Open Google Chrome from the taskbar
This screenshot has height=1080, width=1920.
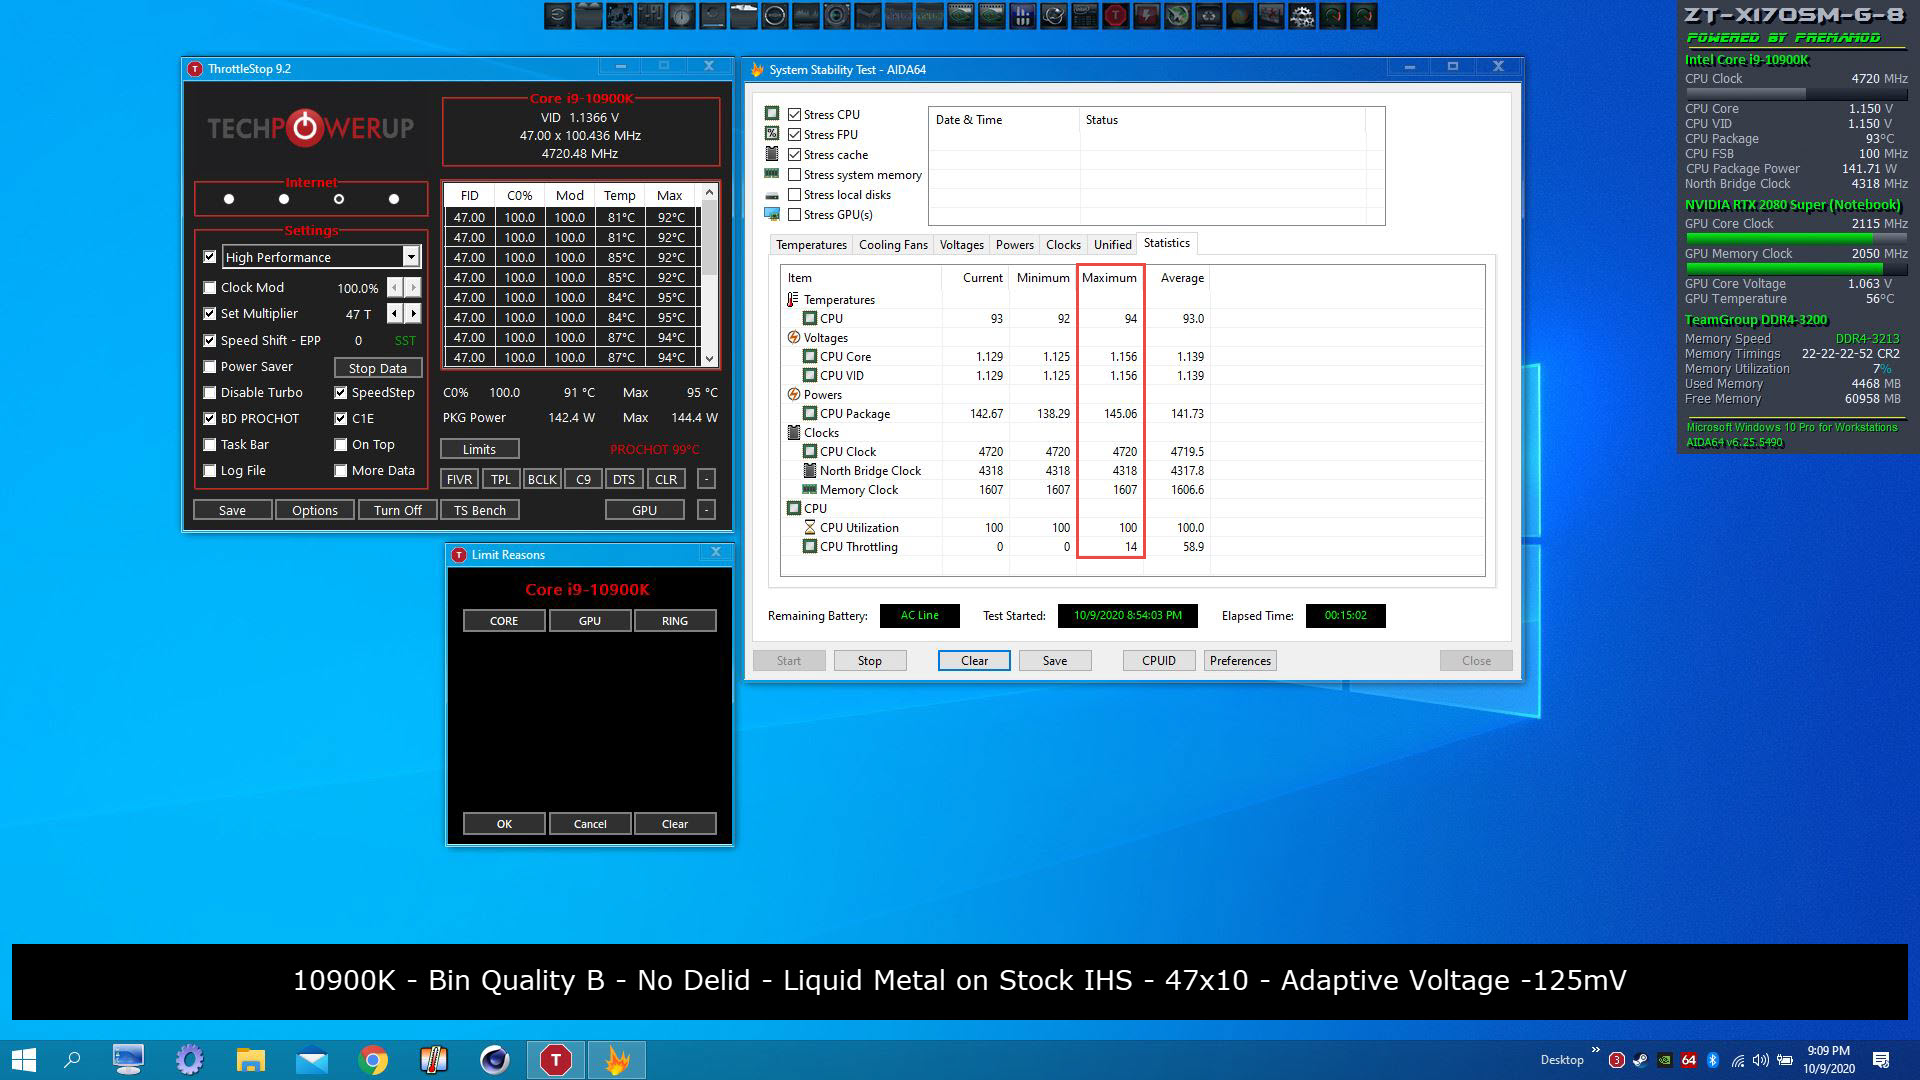coord(373,1059)
